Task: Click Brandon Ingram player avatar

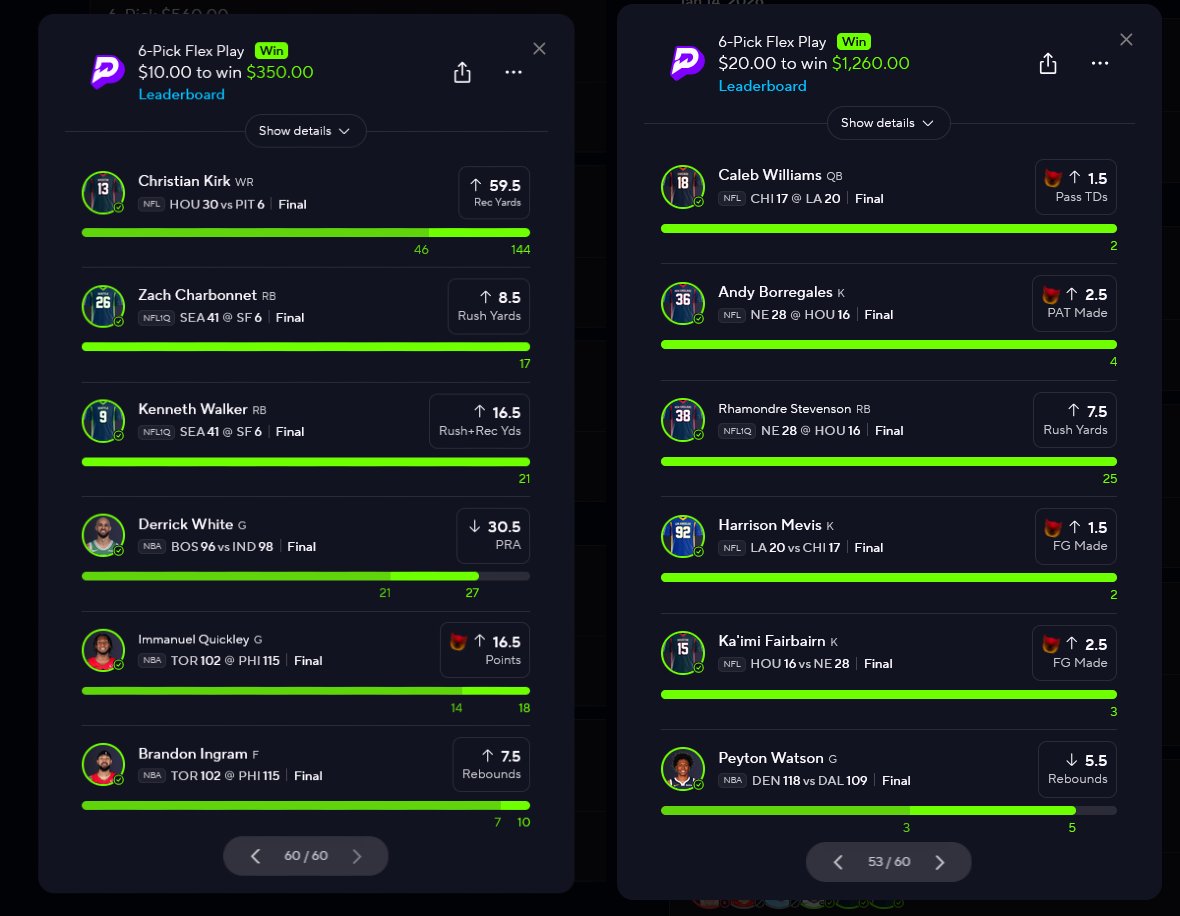Action: pyautogui.click(x=103, y=765)
